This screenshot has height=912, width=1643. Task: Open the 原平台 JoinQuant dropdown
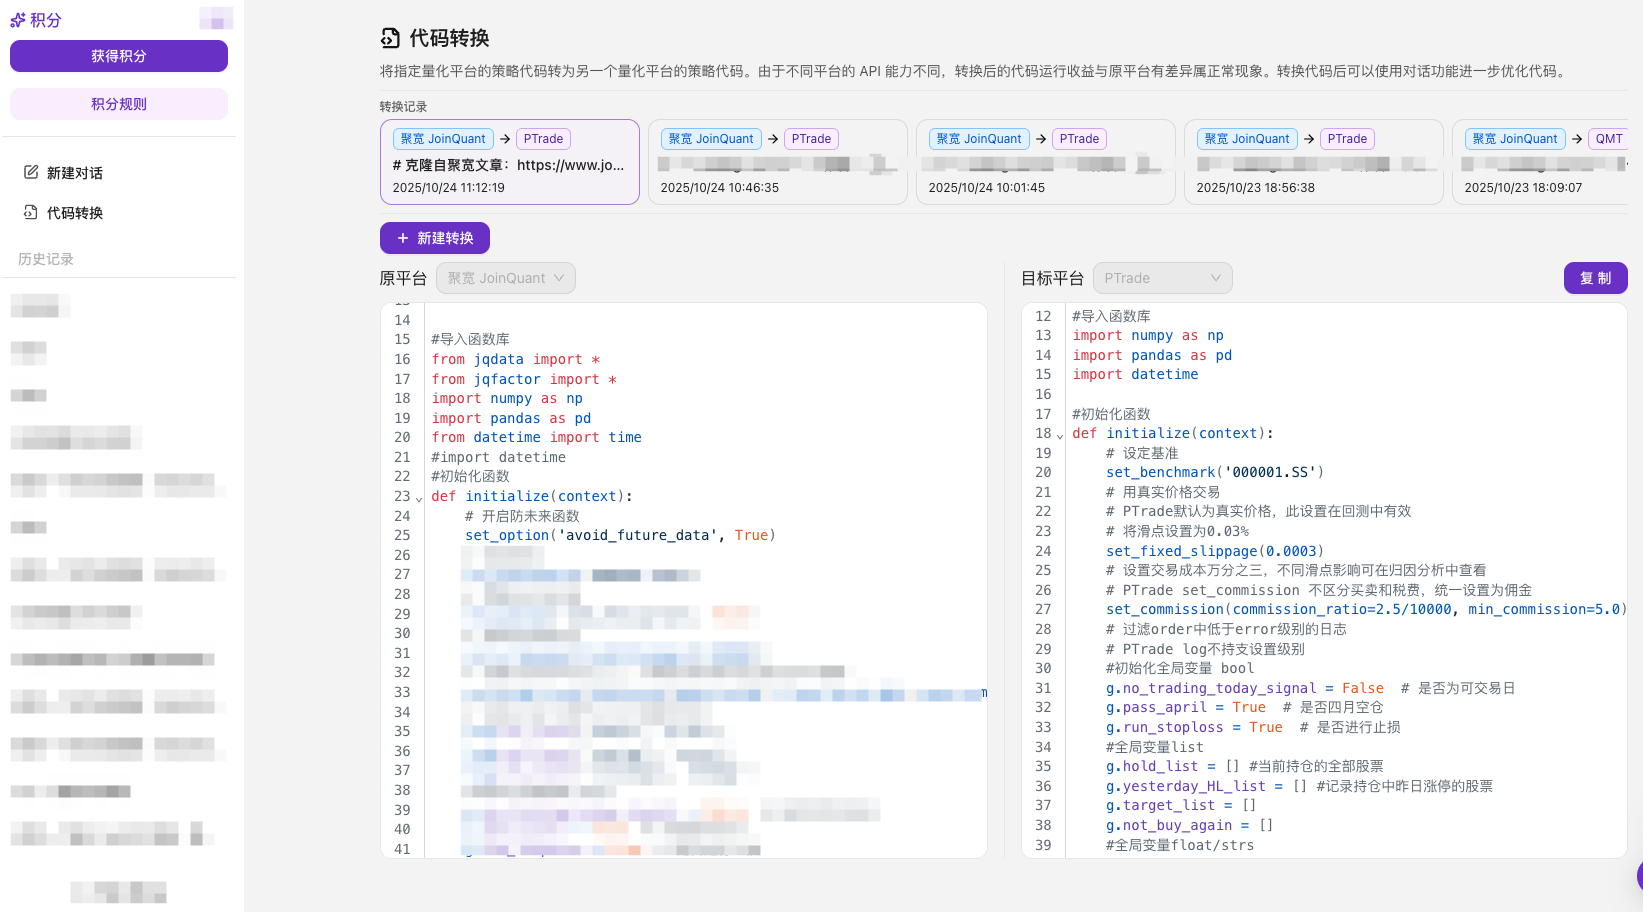(506, 278)
